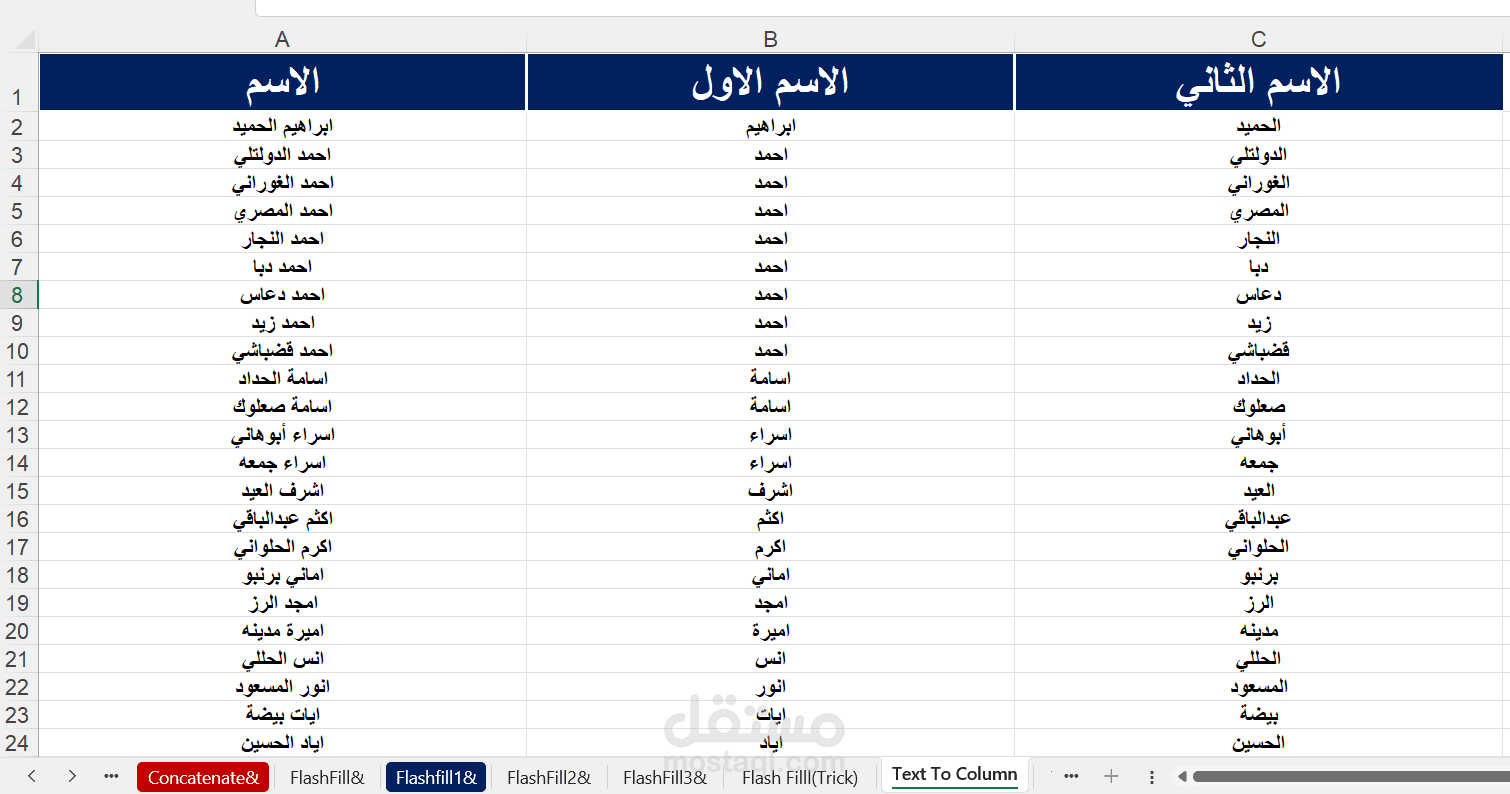Screen dimensions: 1510x794
Task: Click the horizontal scrollbar's left arrow
Action: pos(1182,776)
